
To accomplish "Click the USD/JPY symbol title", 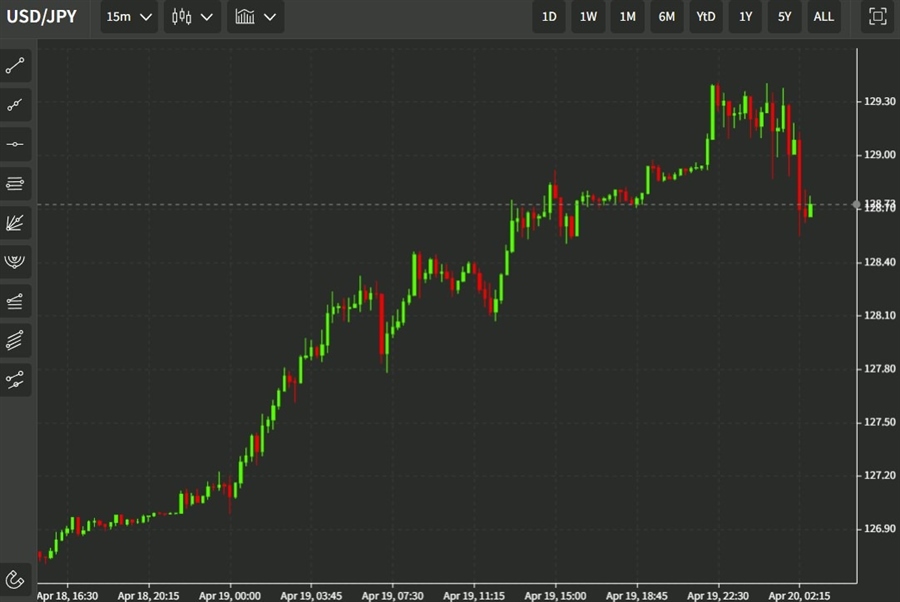I will (x=41, y=16).
